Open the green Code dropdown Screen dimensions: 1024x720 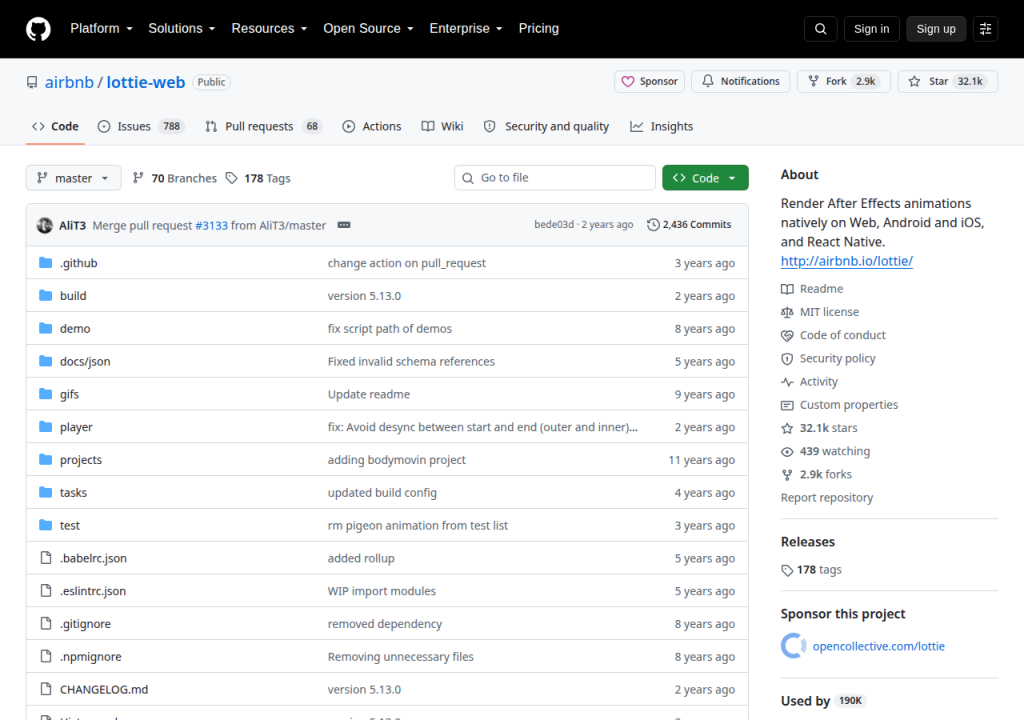[x=705, y=178]
